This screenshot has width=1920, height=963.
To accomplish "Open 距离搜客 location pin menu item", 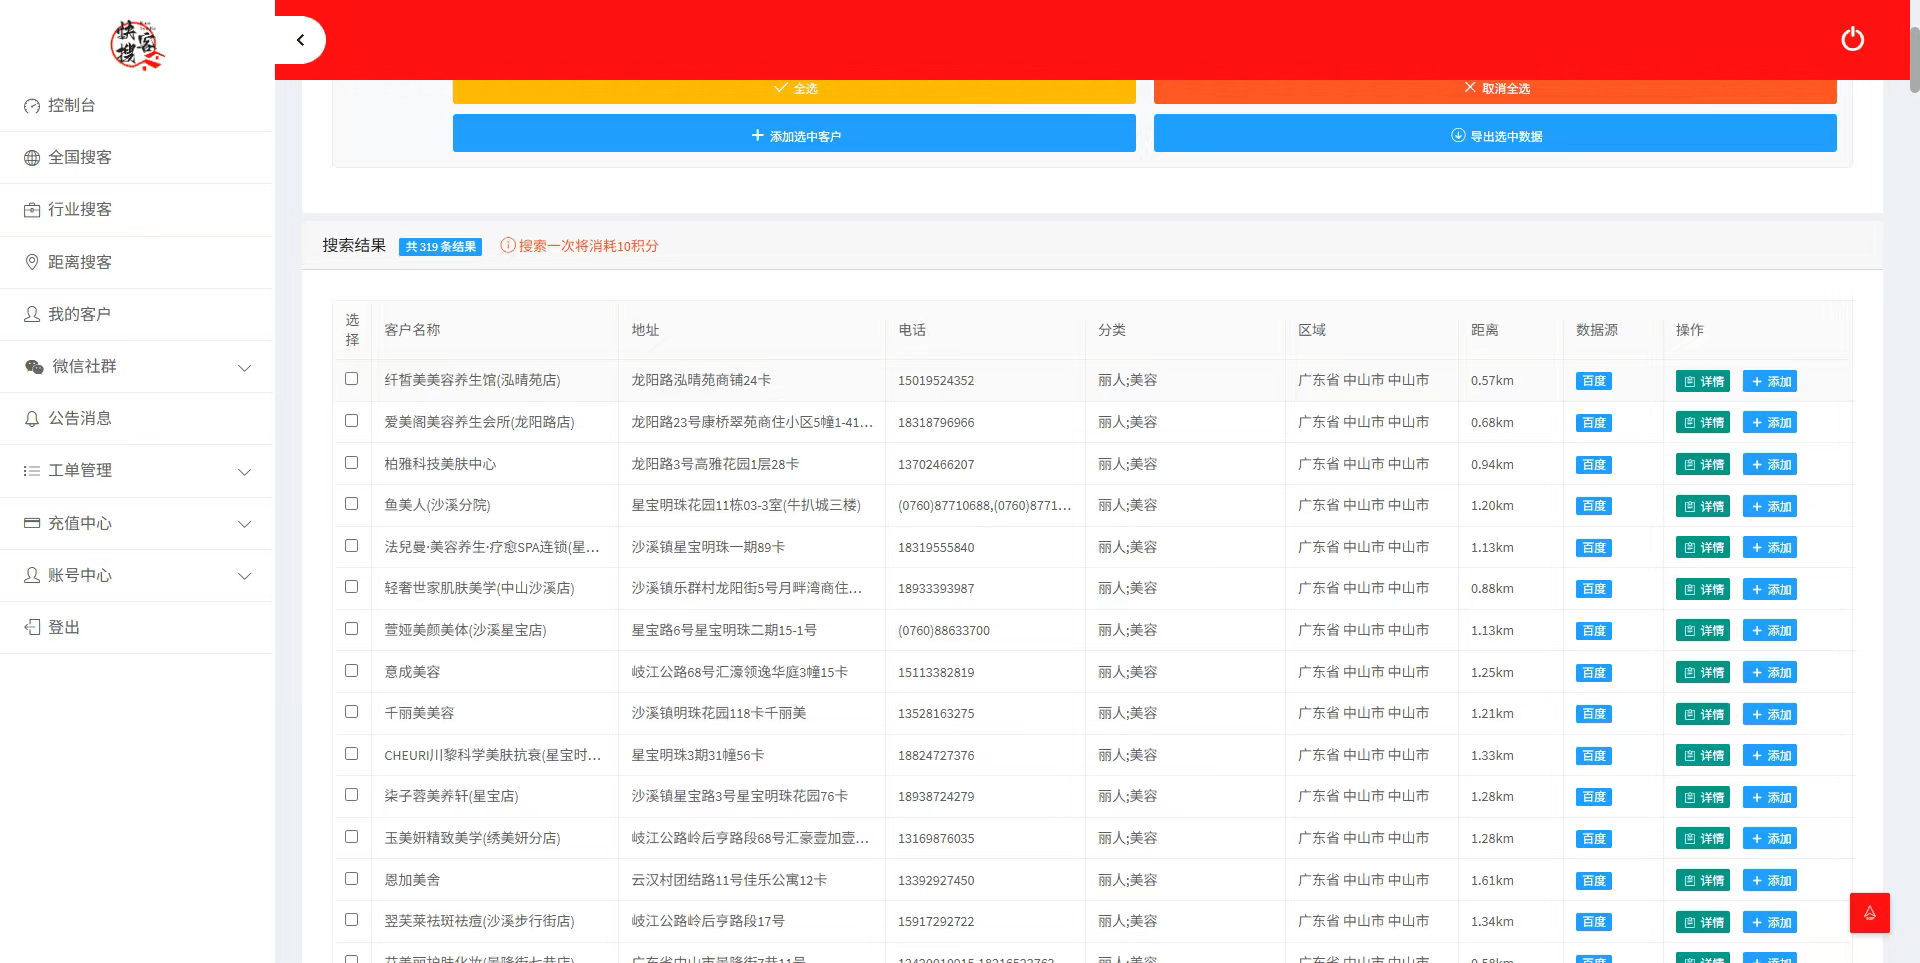I will point(80,262).
